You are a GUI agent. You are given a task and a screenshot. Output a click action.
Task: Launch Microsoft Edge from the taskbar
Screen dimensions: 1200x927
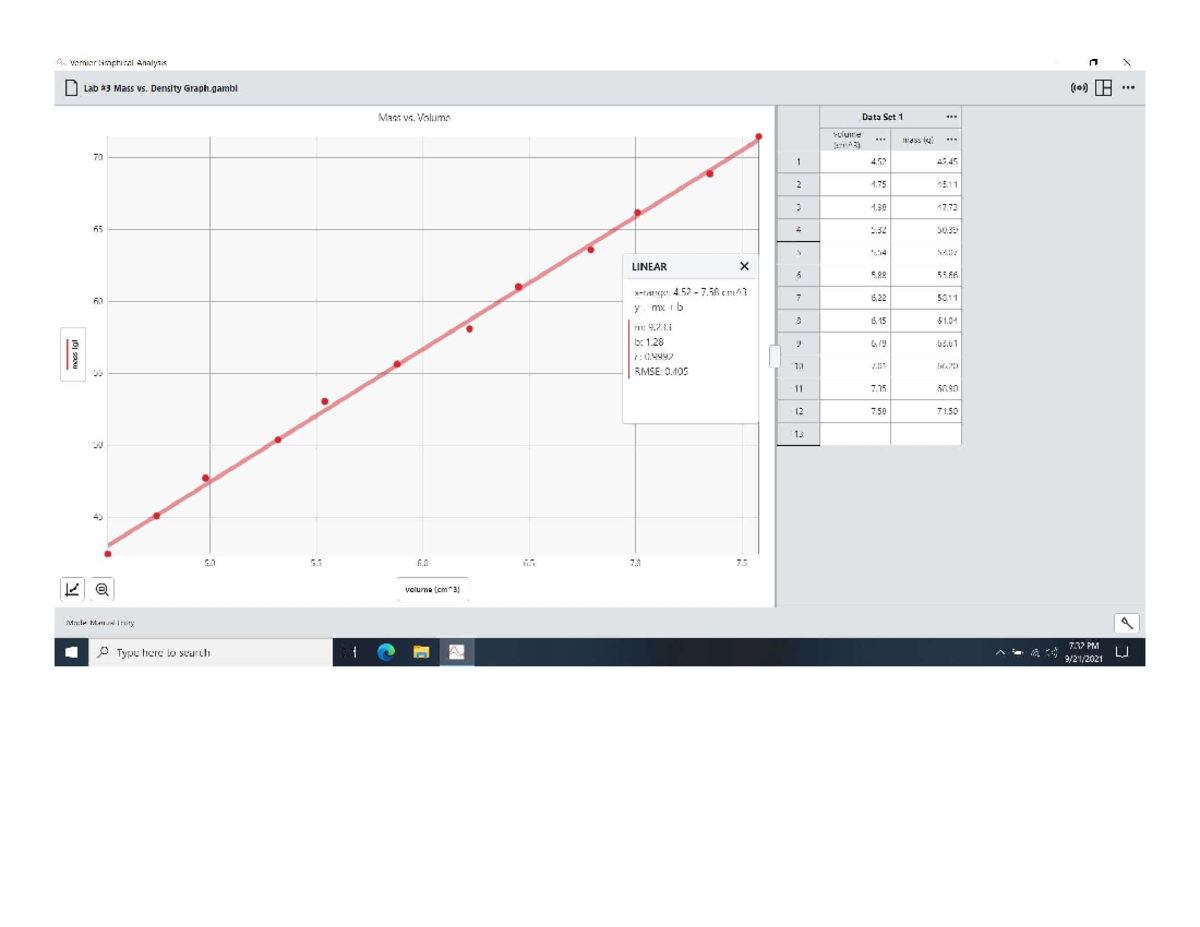pos(385,651)
